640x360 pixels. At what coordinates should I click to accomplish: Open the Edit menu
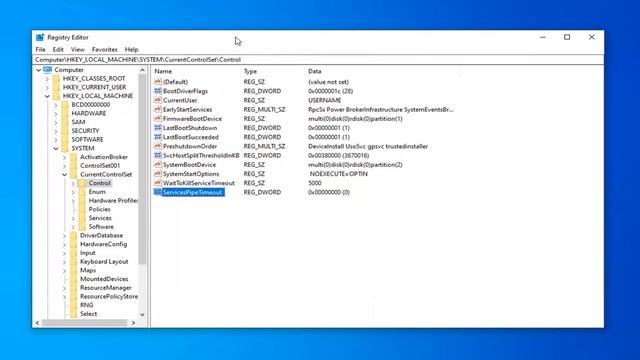[58, 49]
